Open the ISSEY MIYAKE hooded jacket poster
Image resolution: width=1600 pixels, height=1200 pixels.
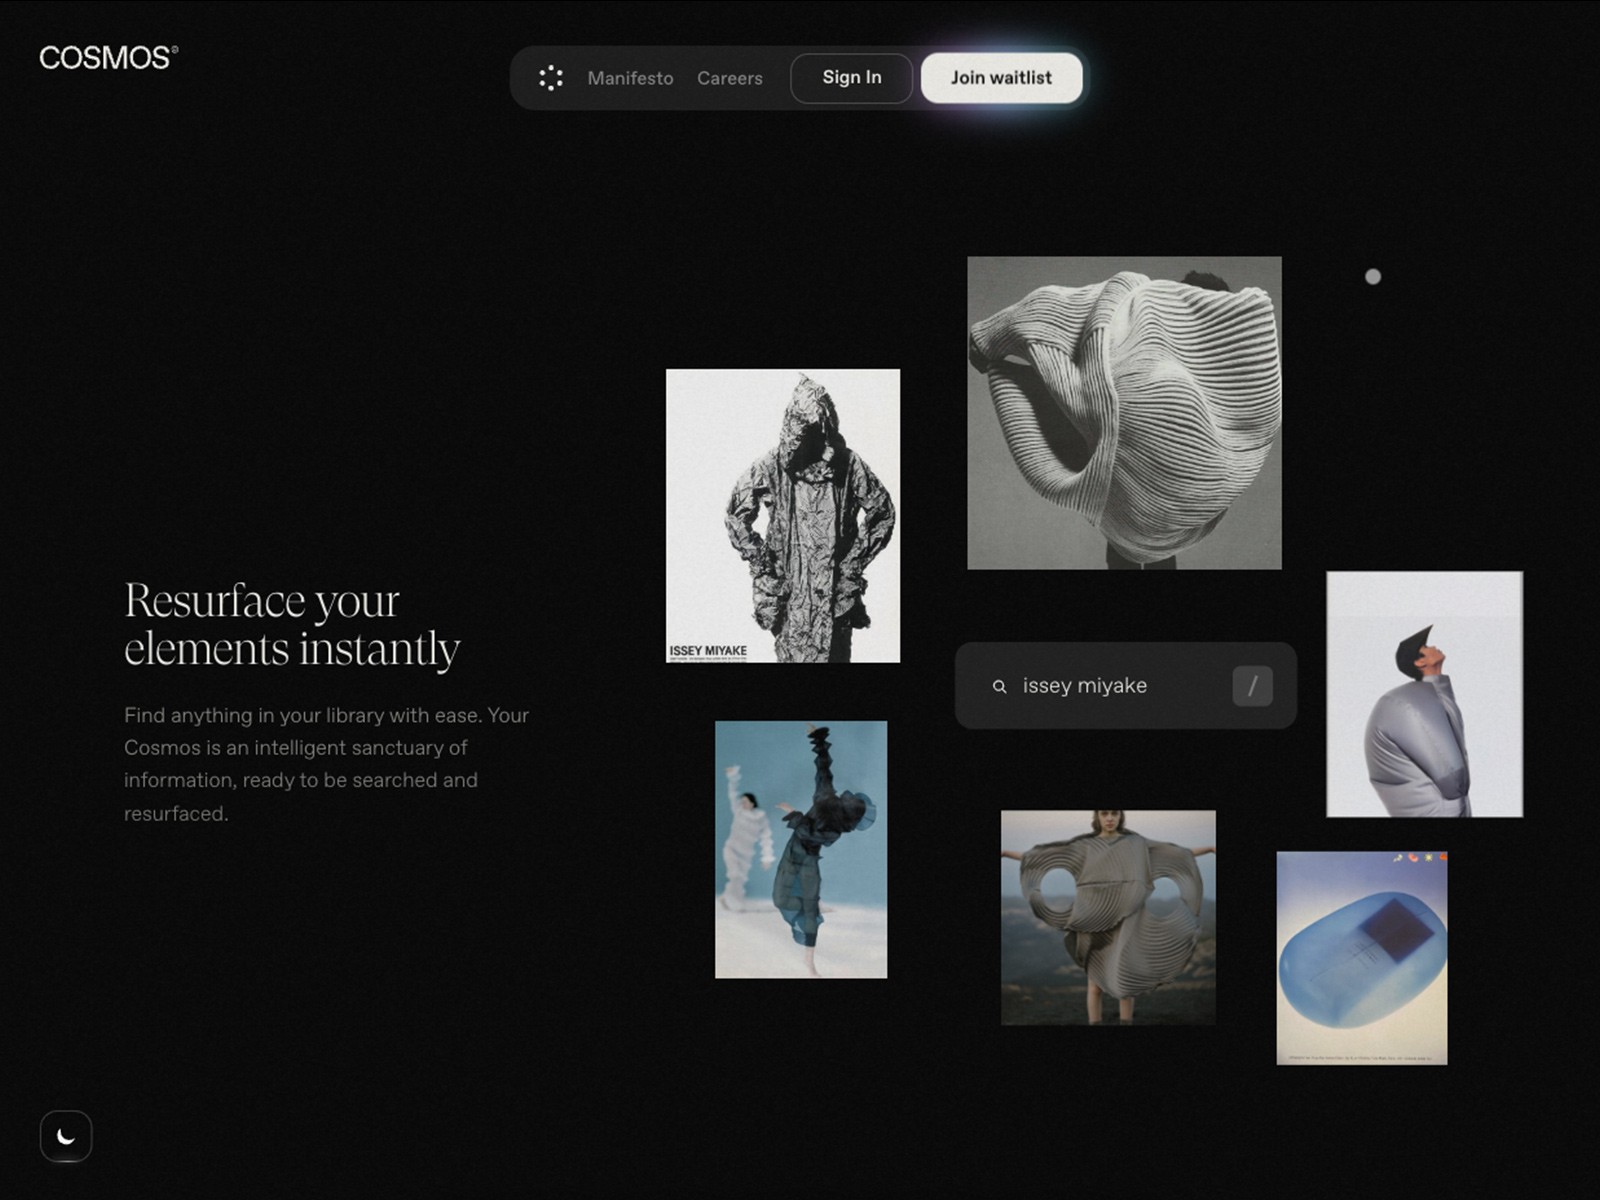pos(783,516)
